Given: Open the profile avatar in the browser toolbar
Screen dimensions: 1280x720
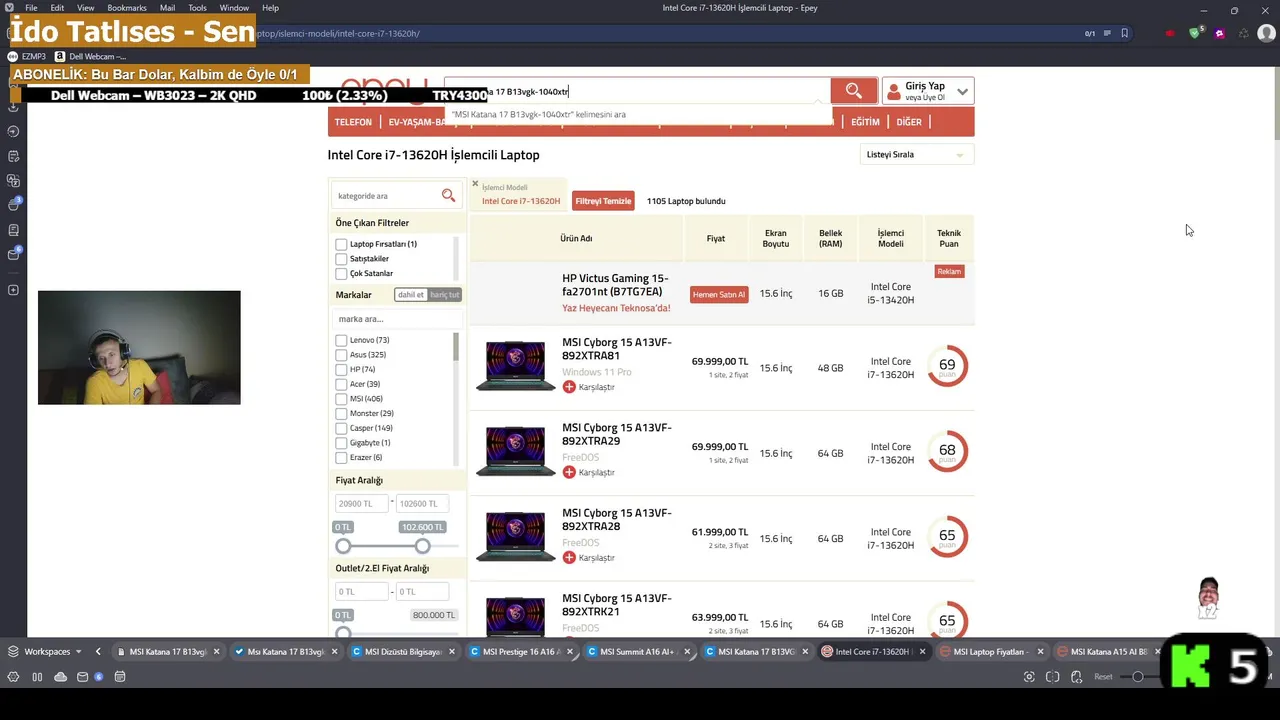Looking at the screenshot, I should [x=1266, y=33].
